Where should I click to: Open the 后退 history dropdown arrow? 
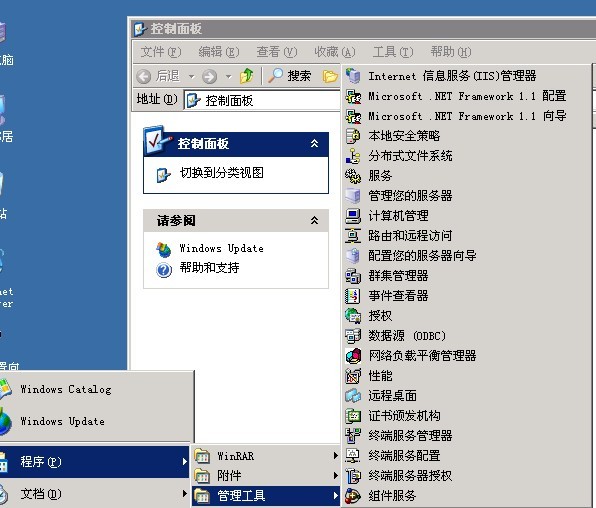[x=192, y=76]
